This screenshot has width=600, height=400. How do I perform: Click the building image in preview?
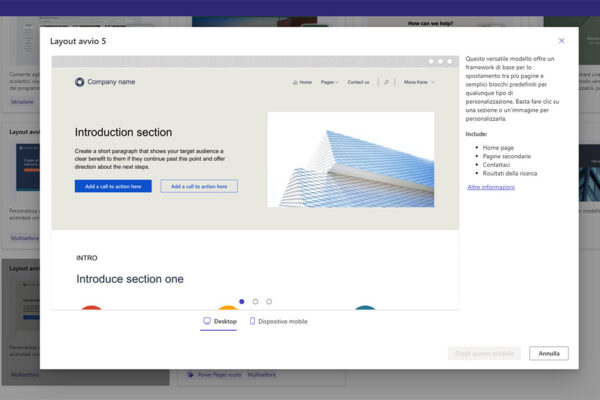351,160
